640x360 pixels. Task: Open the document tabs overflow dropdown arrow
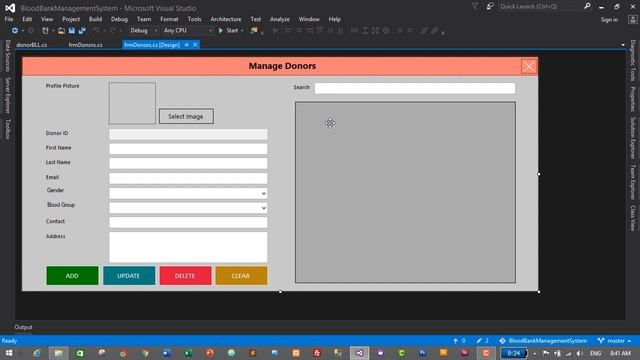pos(623,44)
